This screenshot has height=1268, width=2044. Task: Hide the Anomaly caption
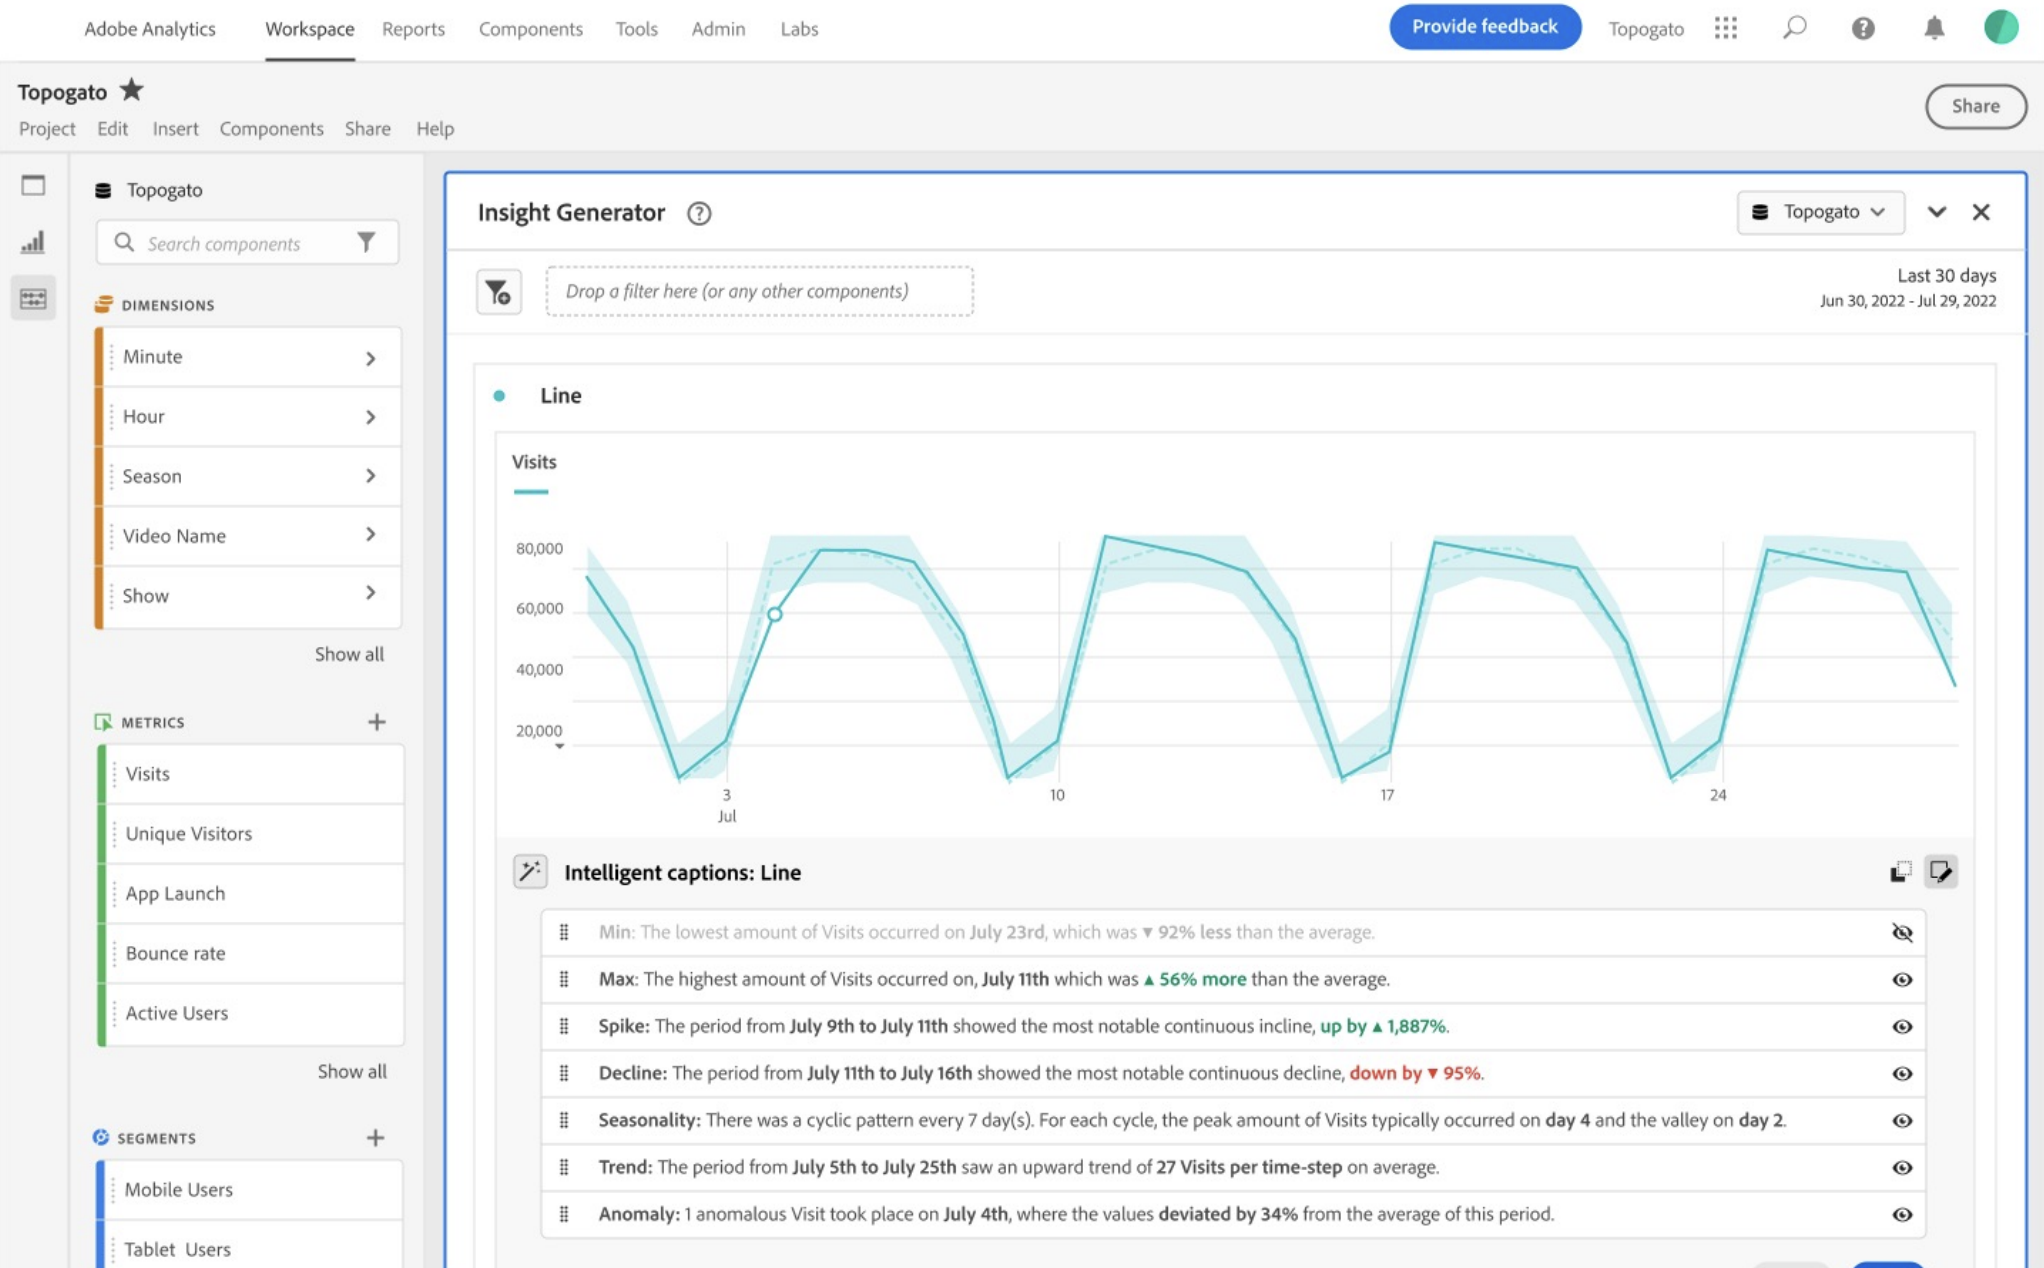1901,1214
